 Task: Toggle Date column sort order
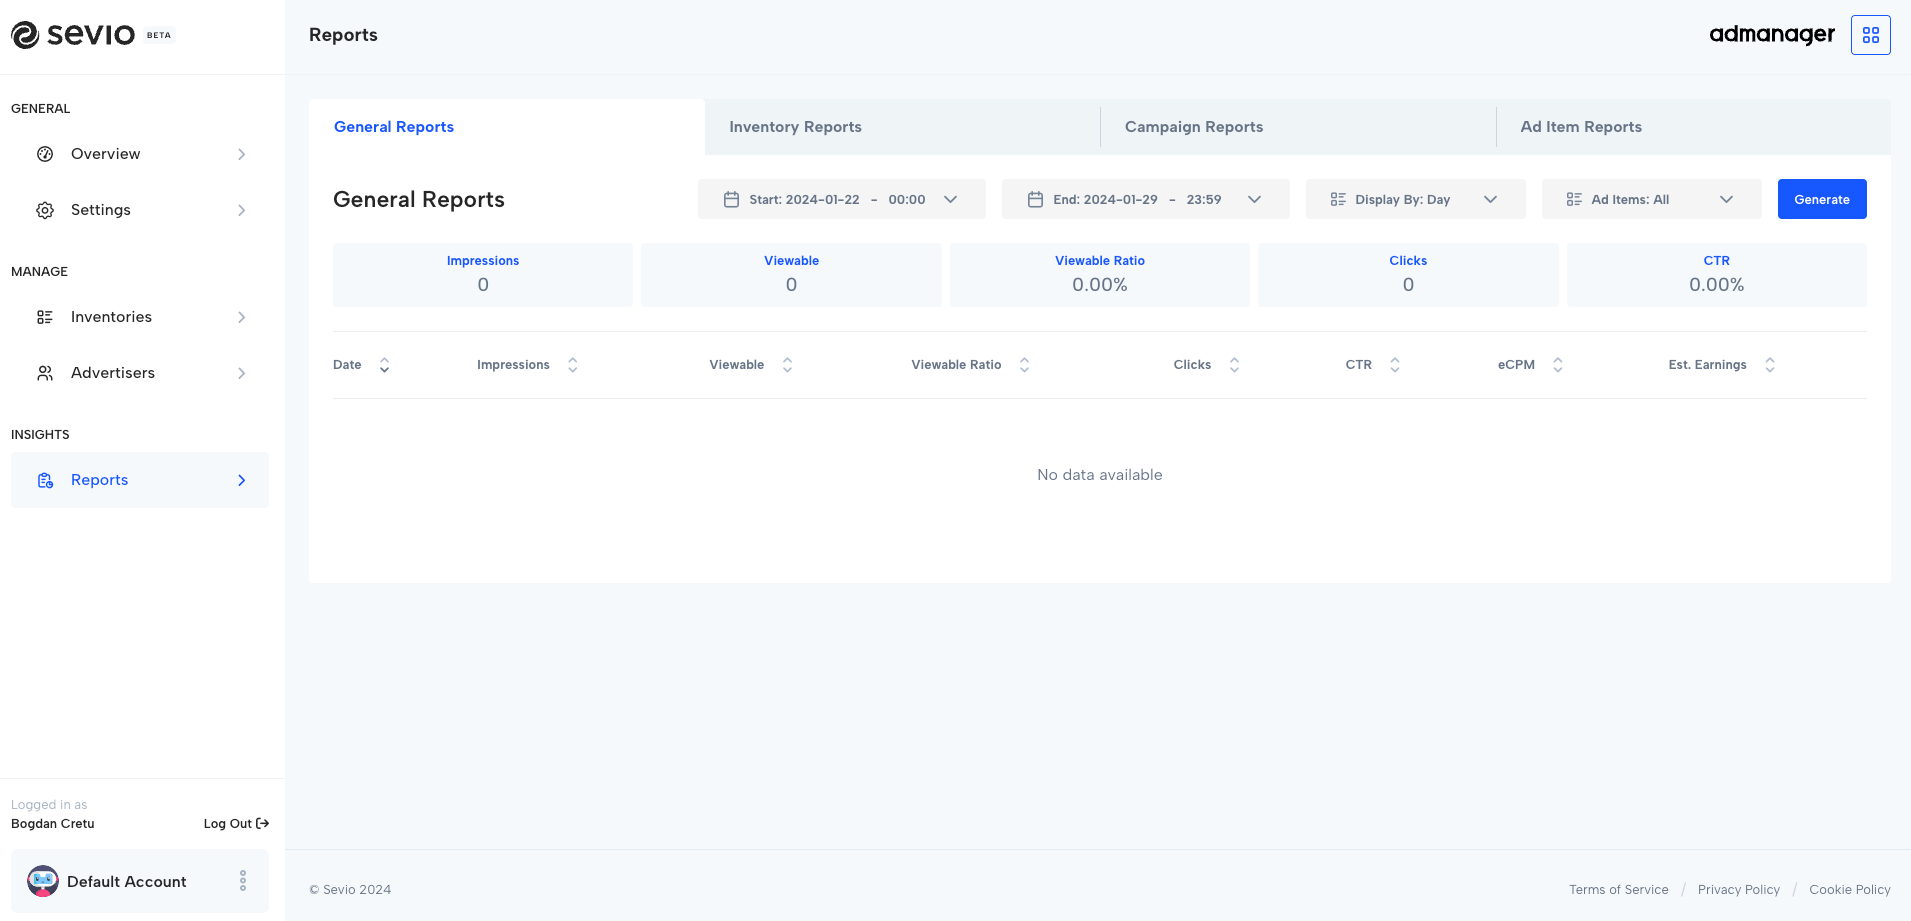[x=385, y=364]
